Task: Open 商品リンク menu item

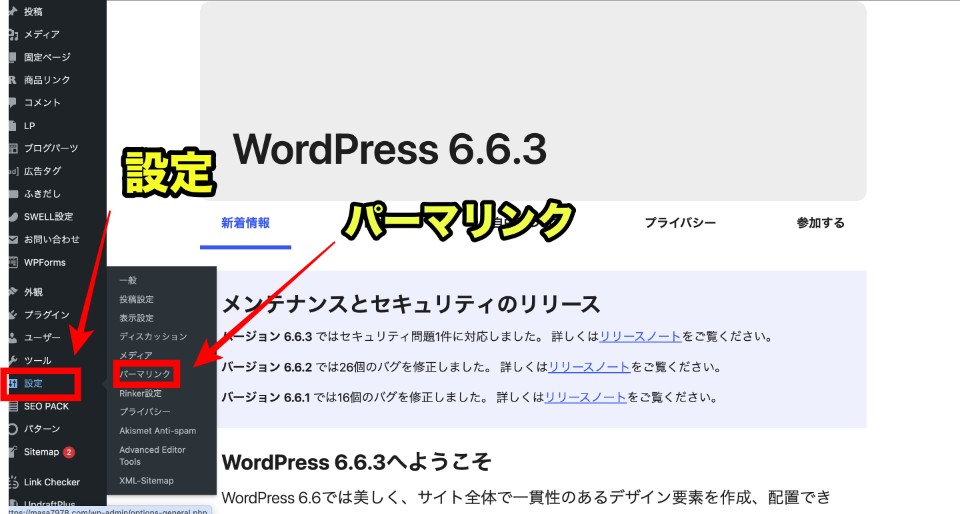Action: (x=47, y=80)
